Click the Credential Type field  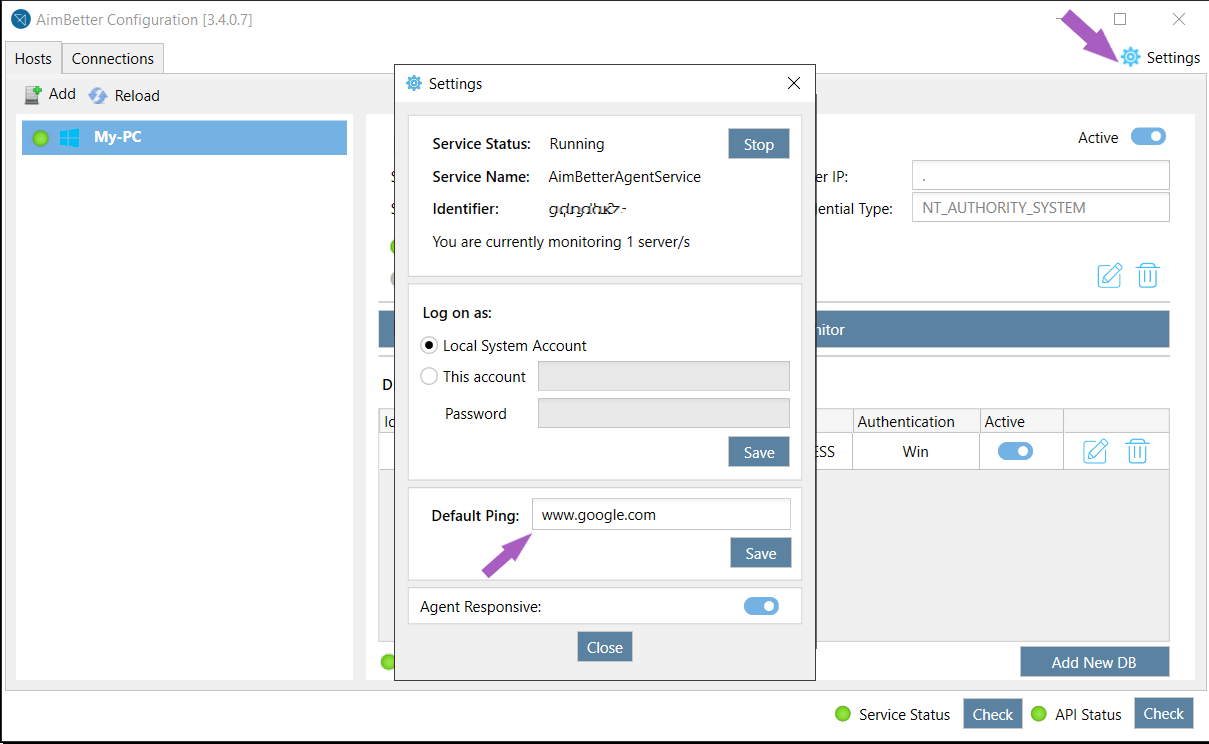coord(1041,208)
